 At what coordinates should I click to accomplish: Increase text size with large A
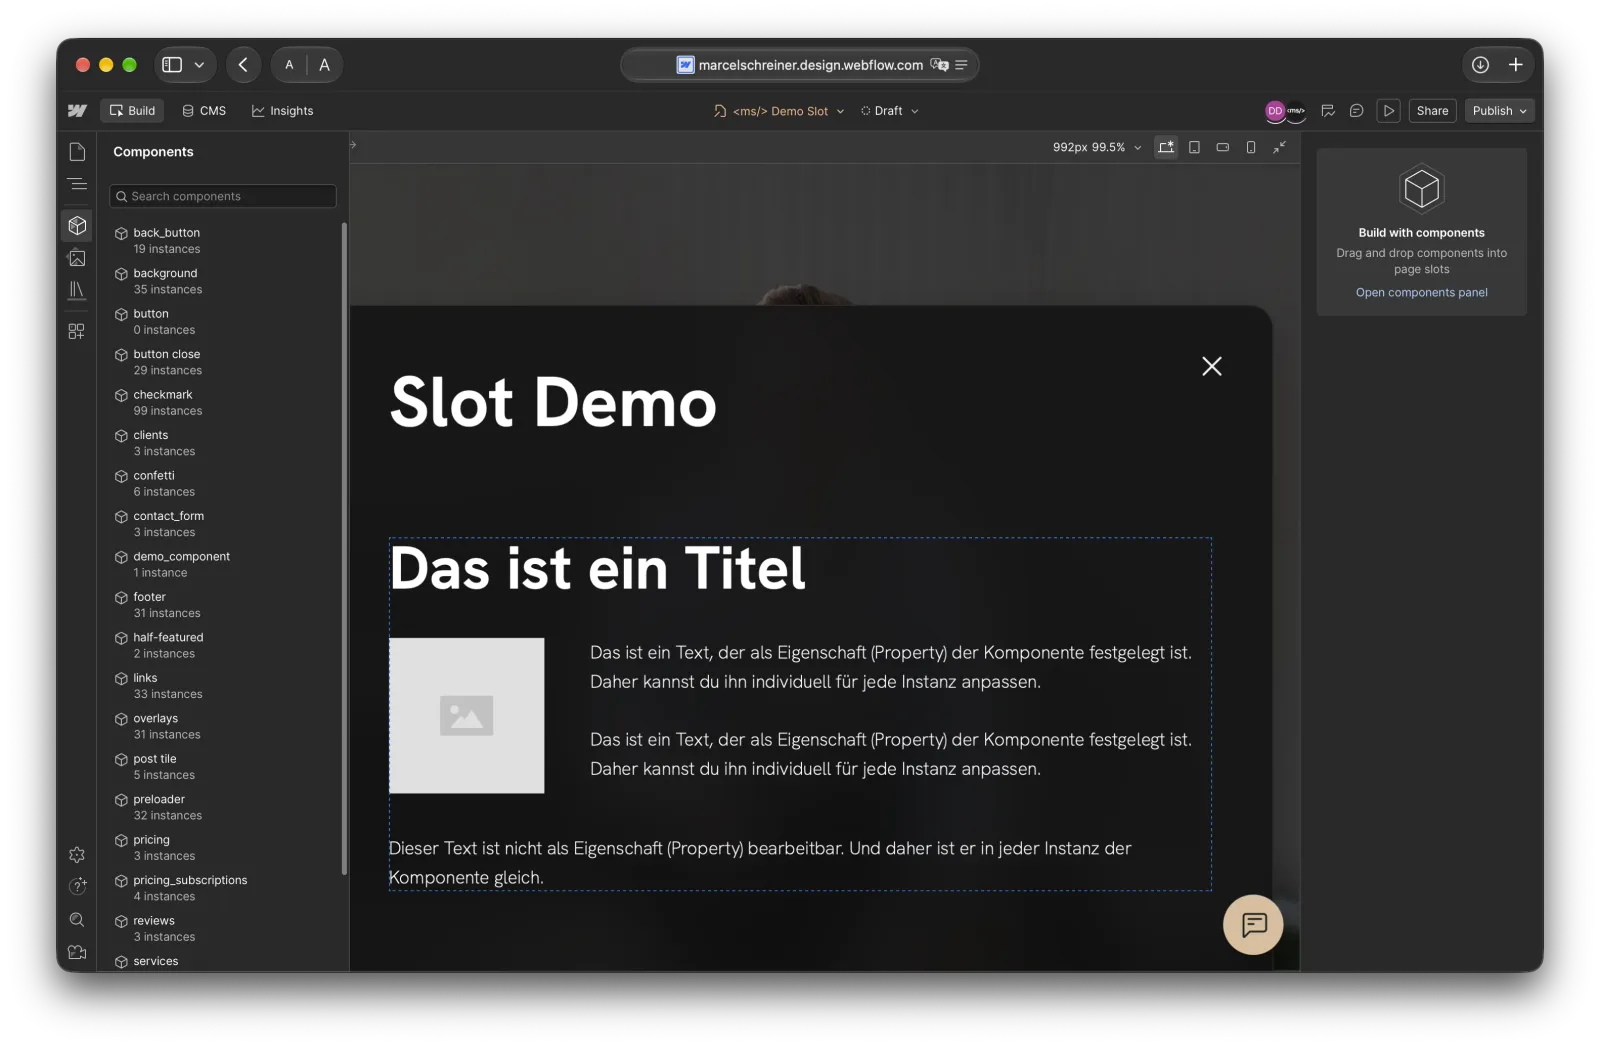324,65
